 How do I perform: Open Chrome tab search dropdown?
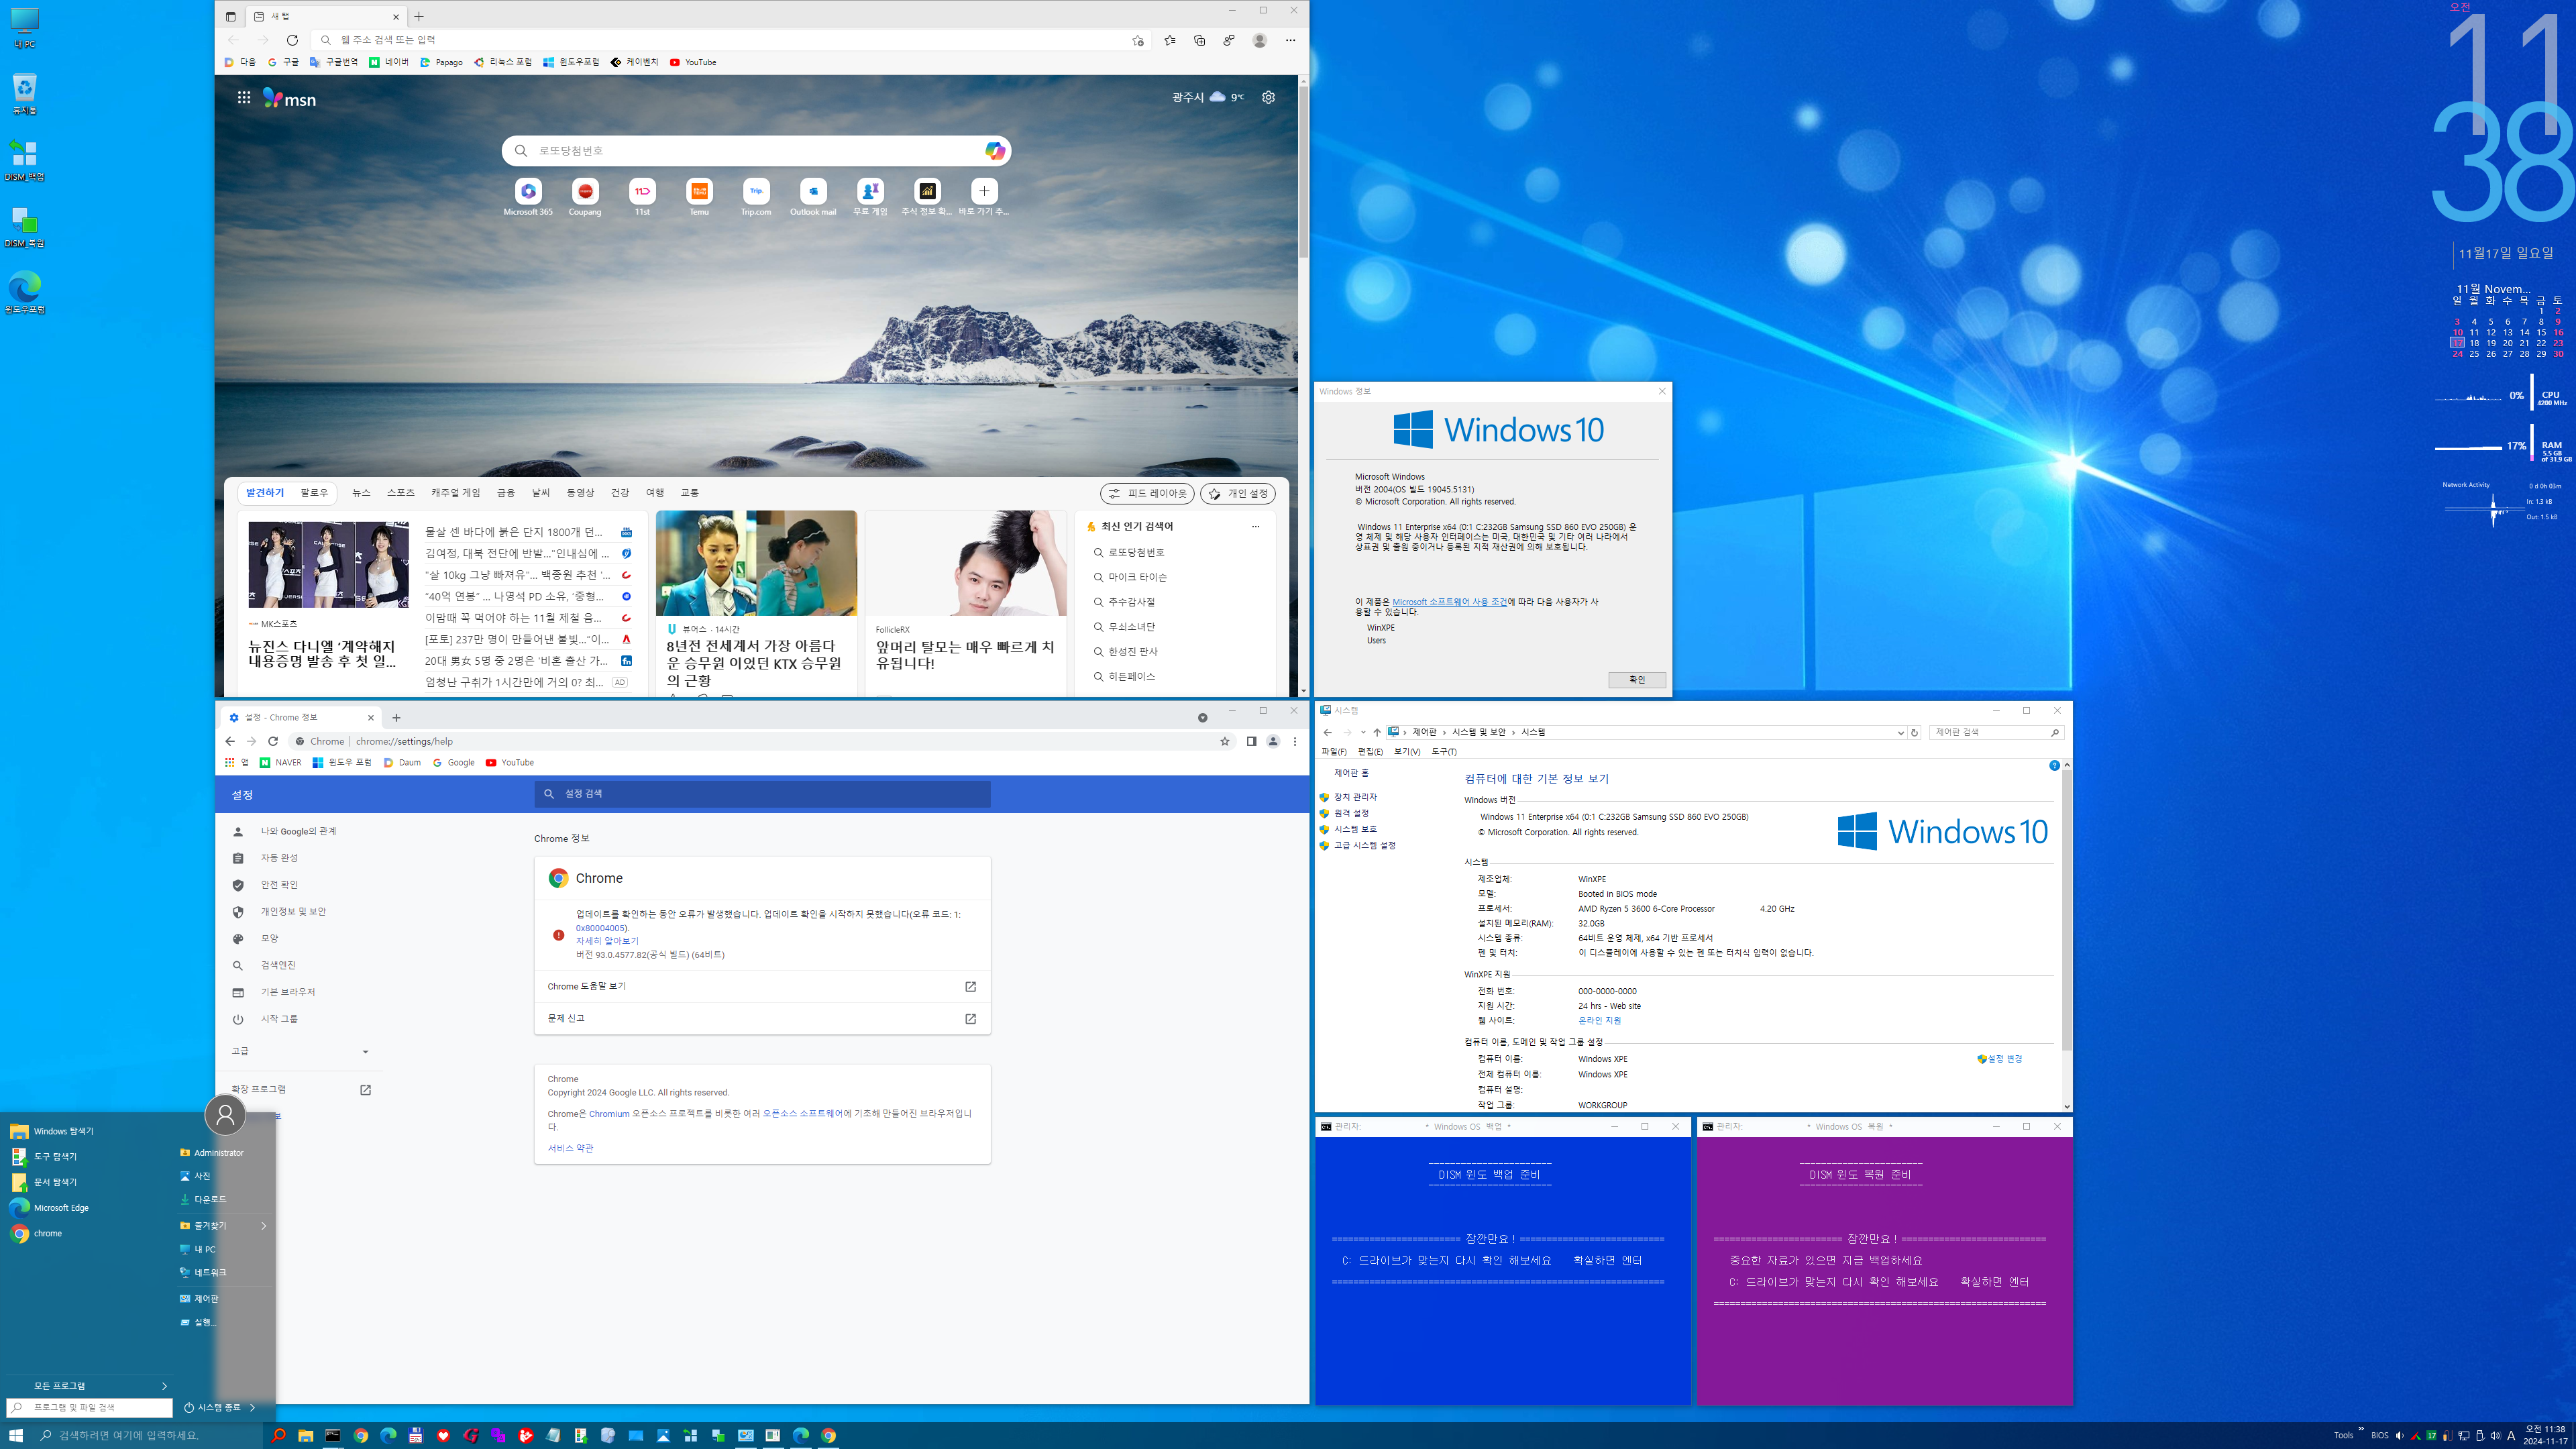coord(1202,717)
